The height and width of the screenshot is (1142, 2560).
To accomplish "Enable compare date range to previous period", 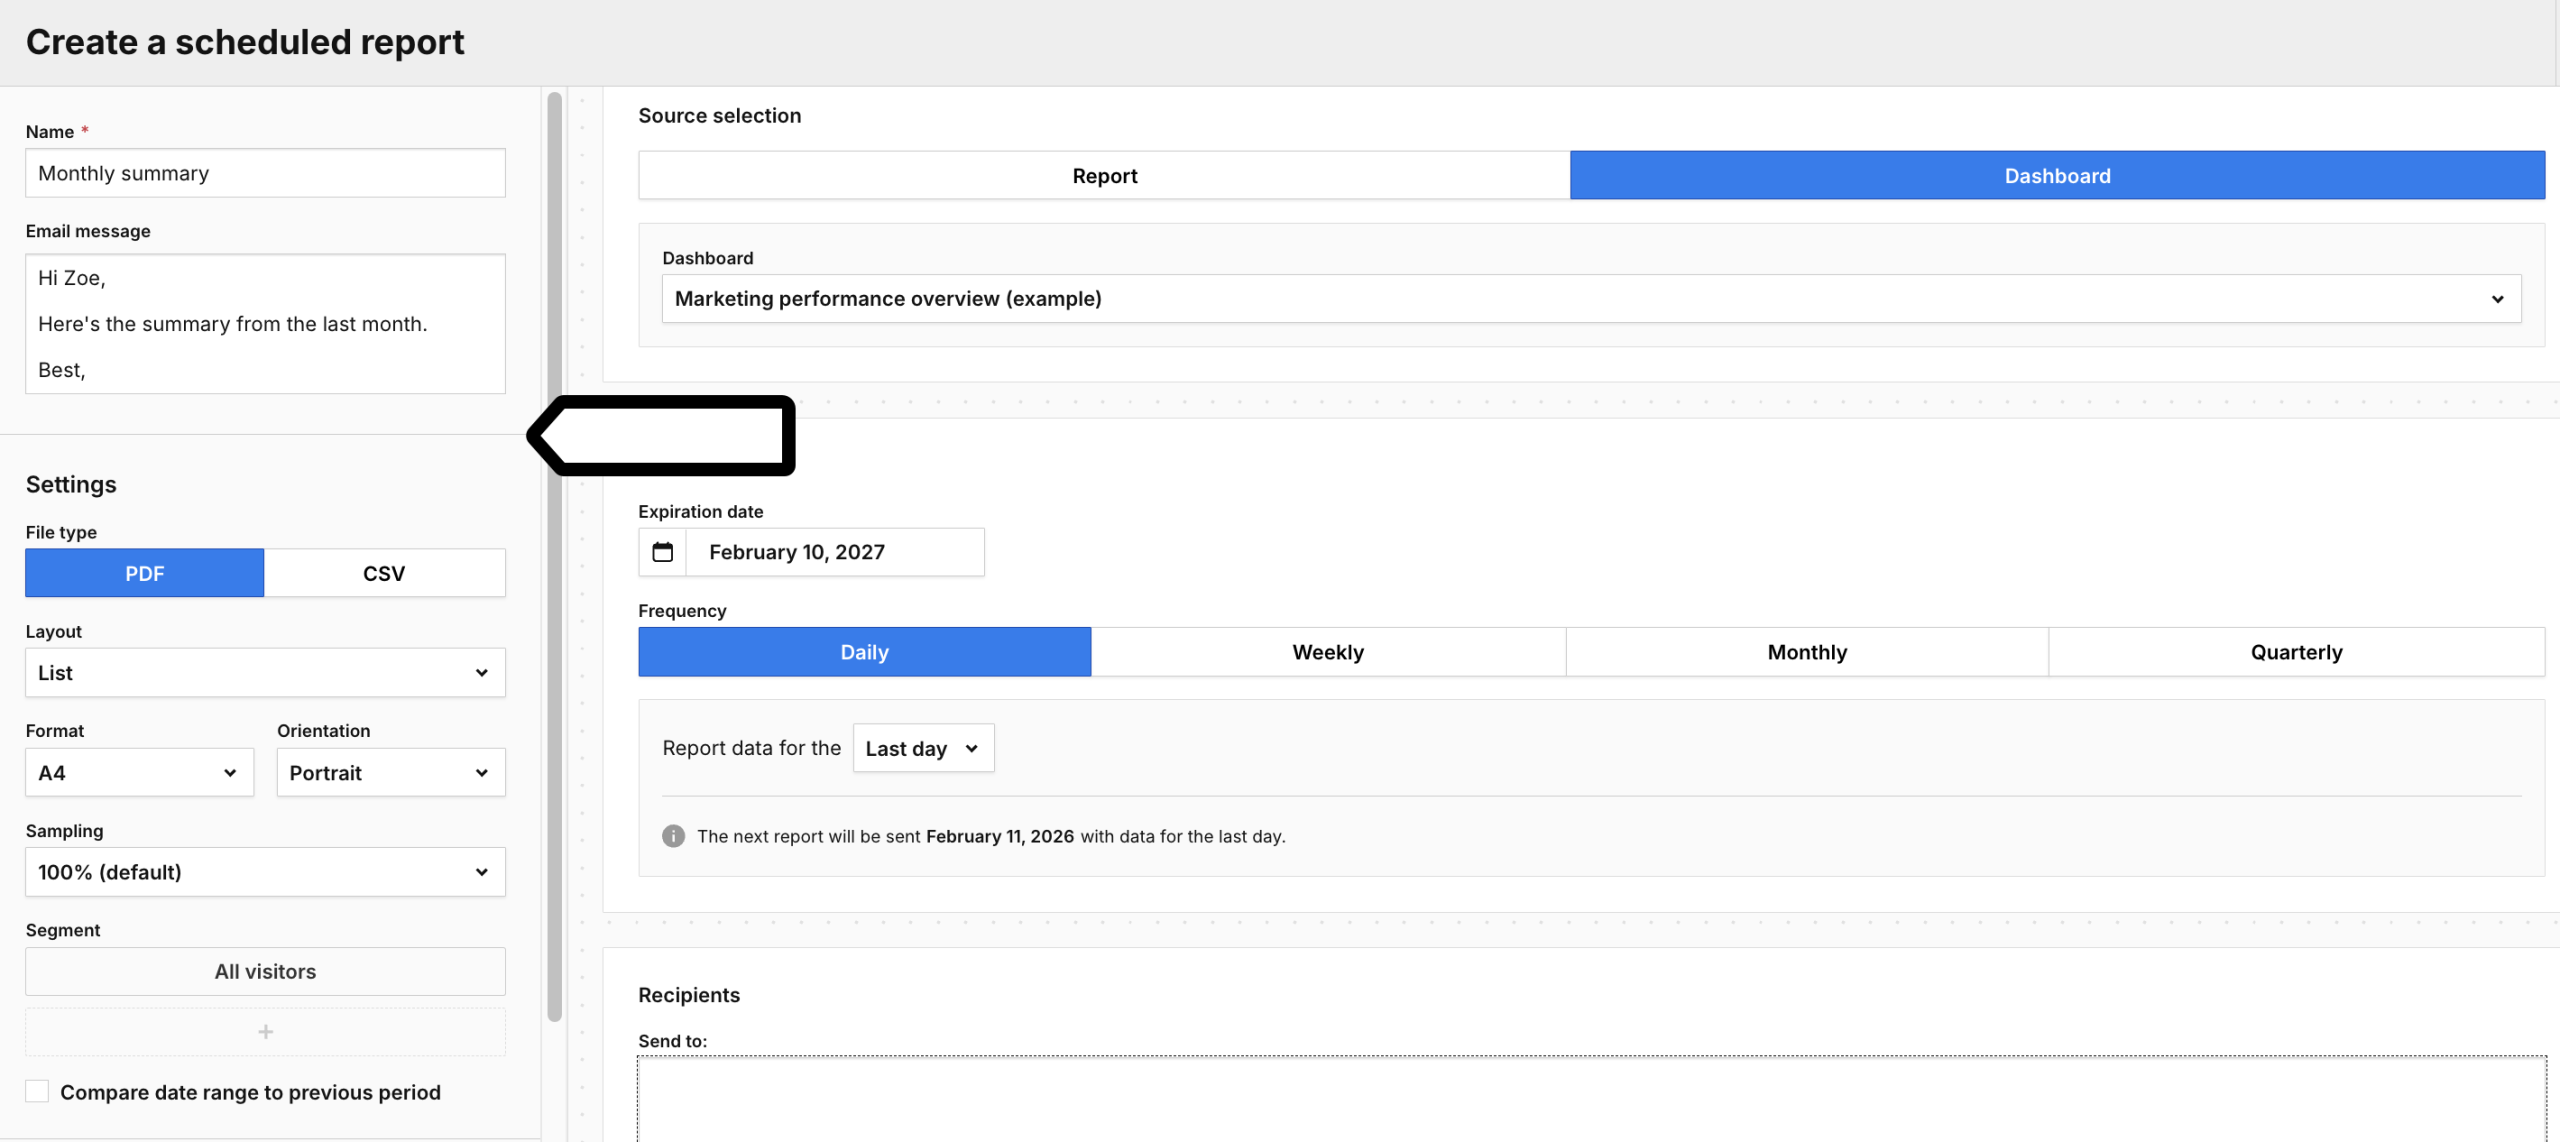I will click(x=37, y=1091).
